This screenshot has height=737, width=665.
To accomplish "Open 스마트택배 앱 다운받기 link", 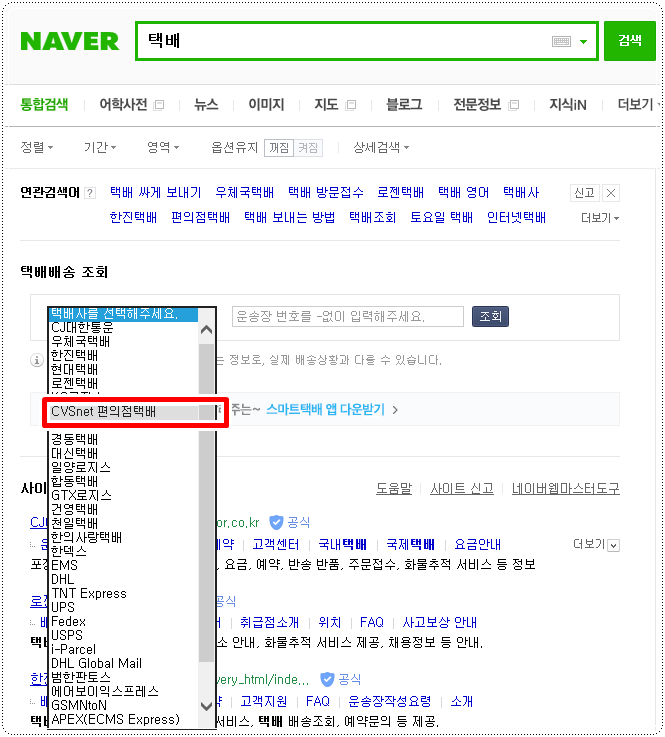I will click(325, 409).
